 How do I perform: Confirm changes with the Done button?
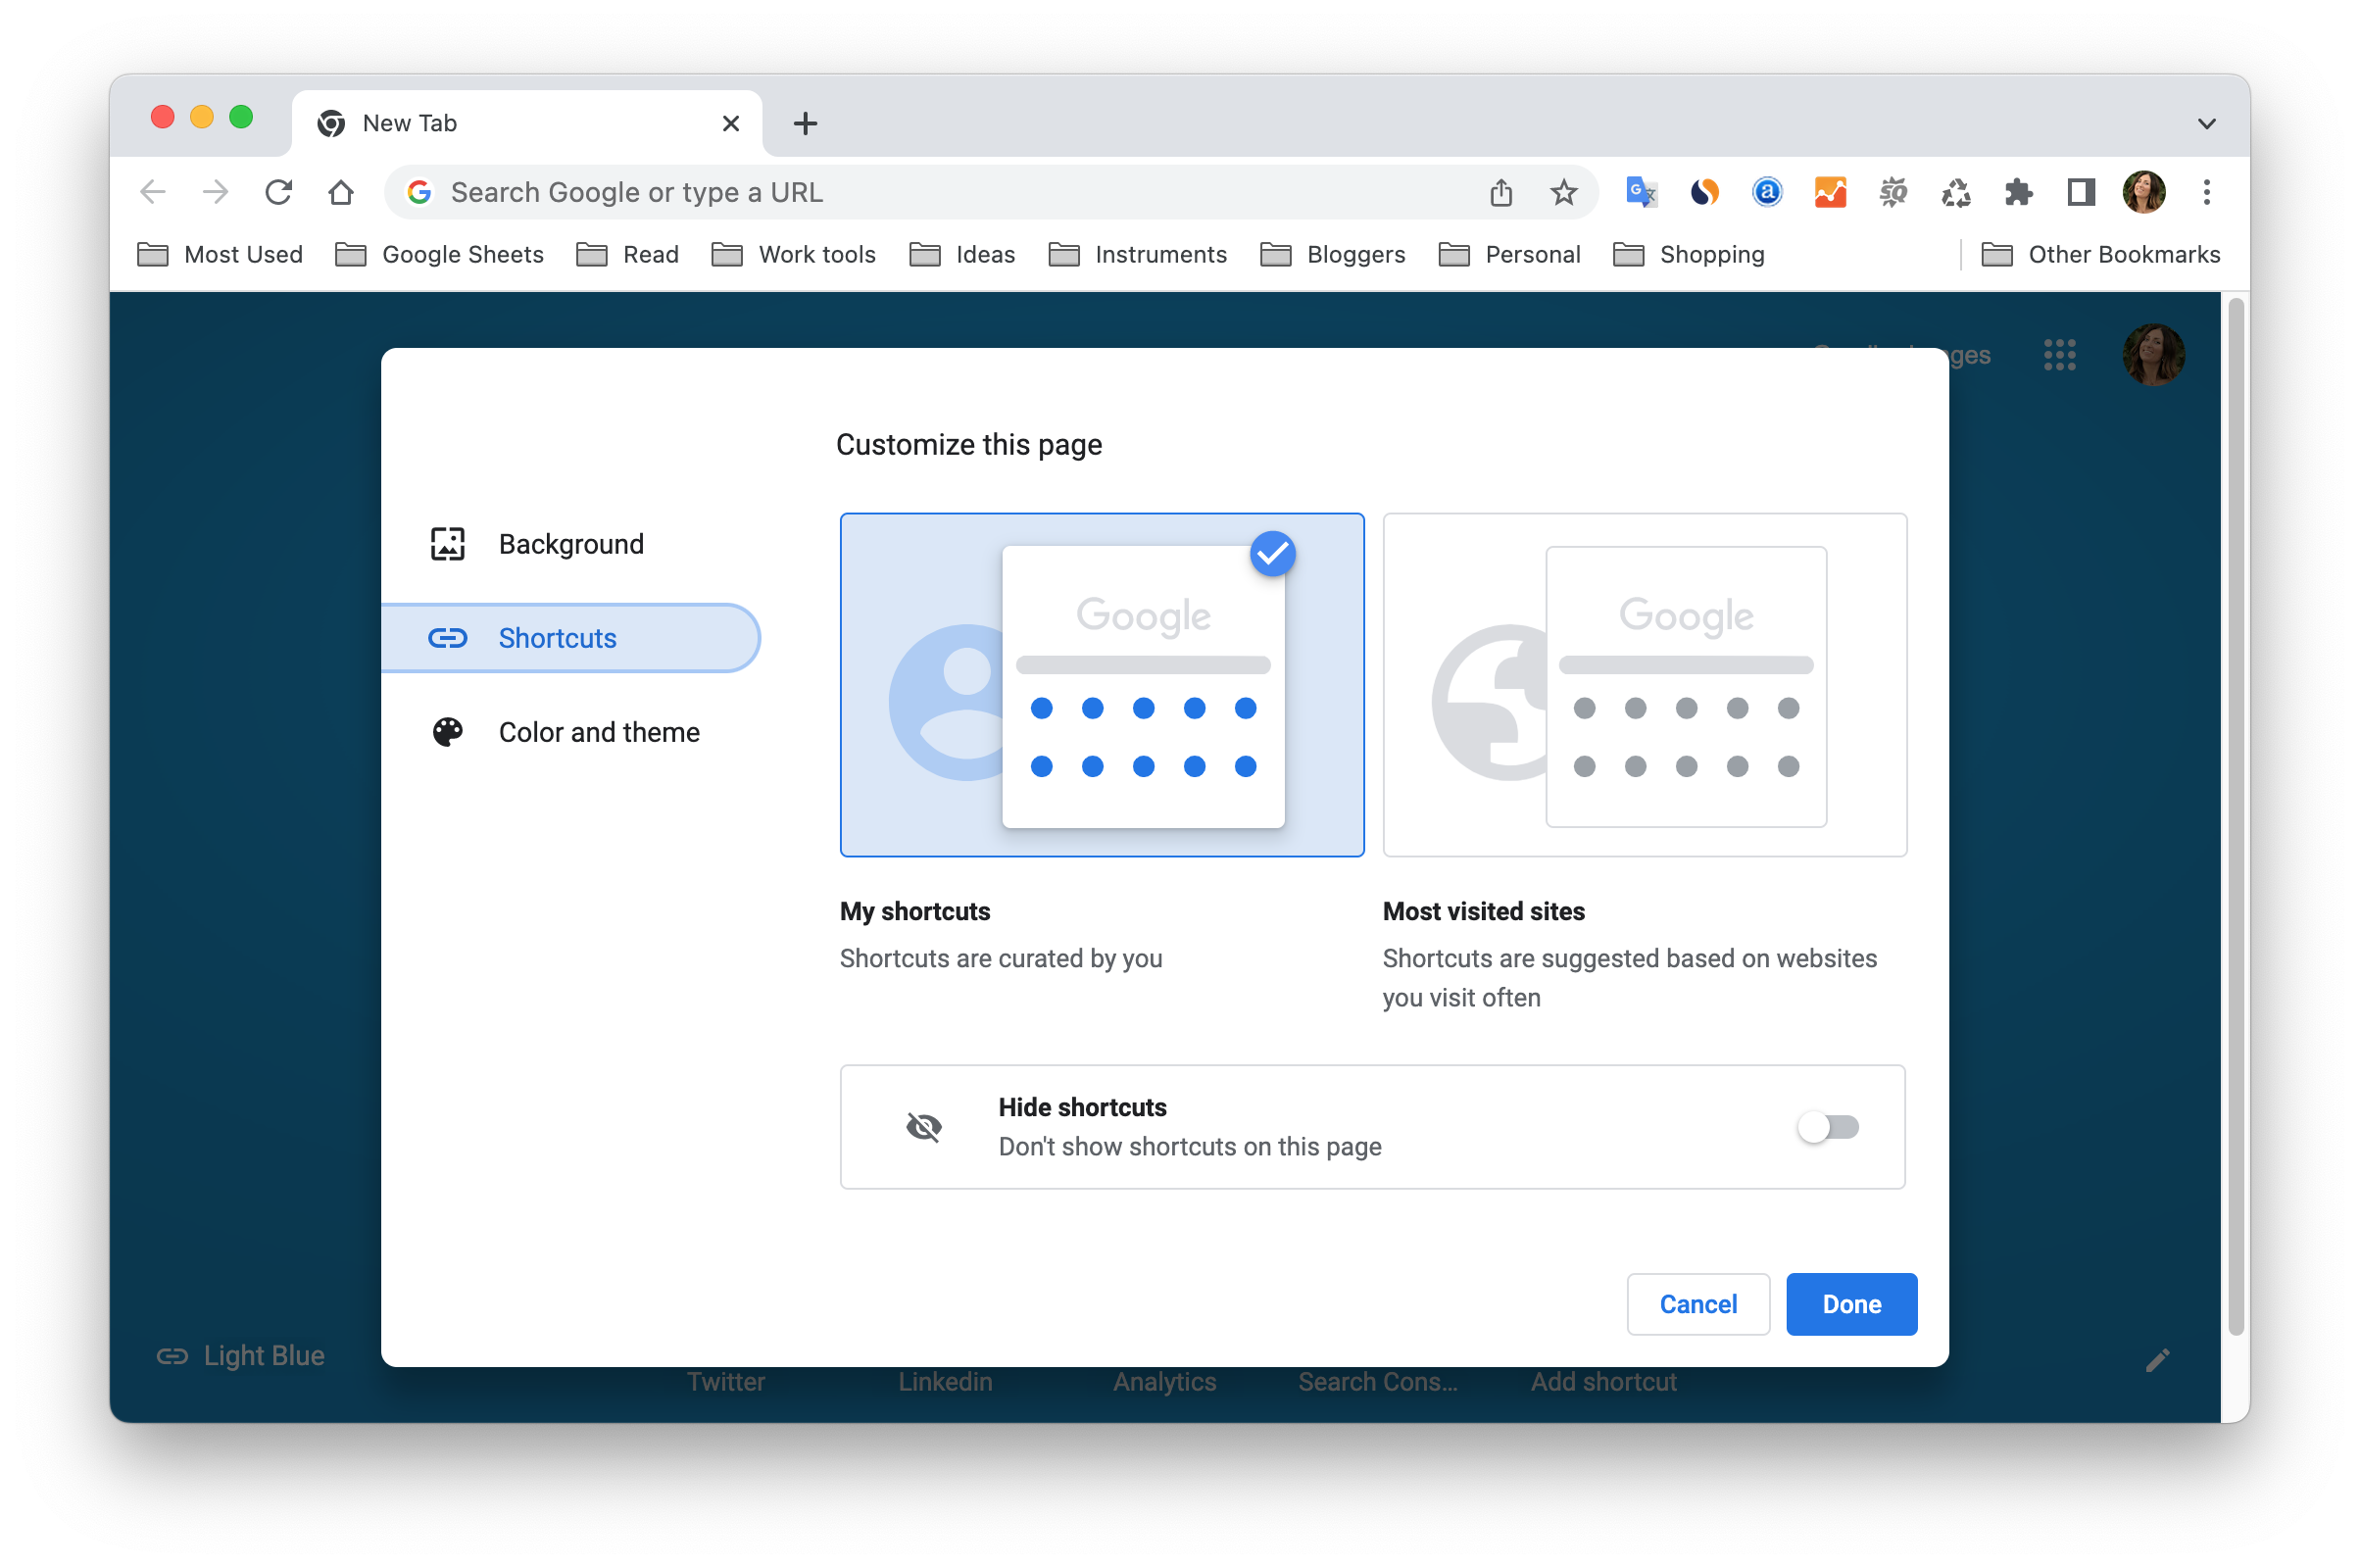[1851, 1304]
